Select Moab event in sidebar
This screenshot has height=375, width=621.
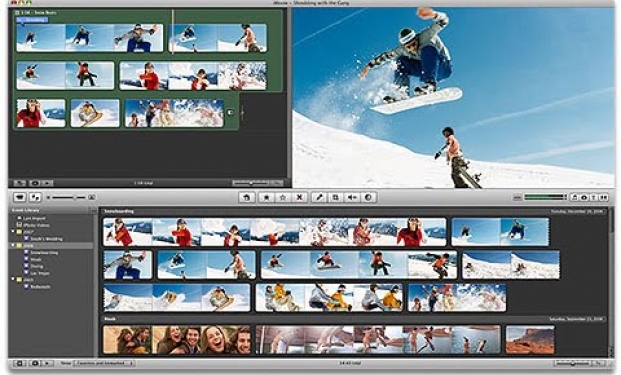pos(36,259)
